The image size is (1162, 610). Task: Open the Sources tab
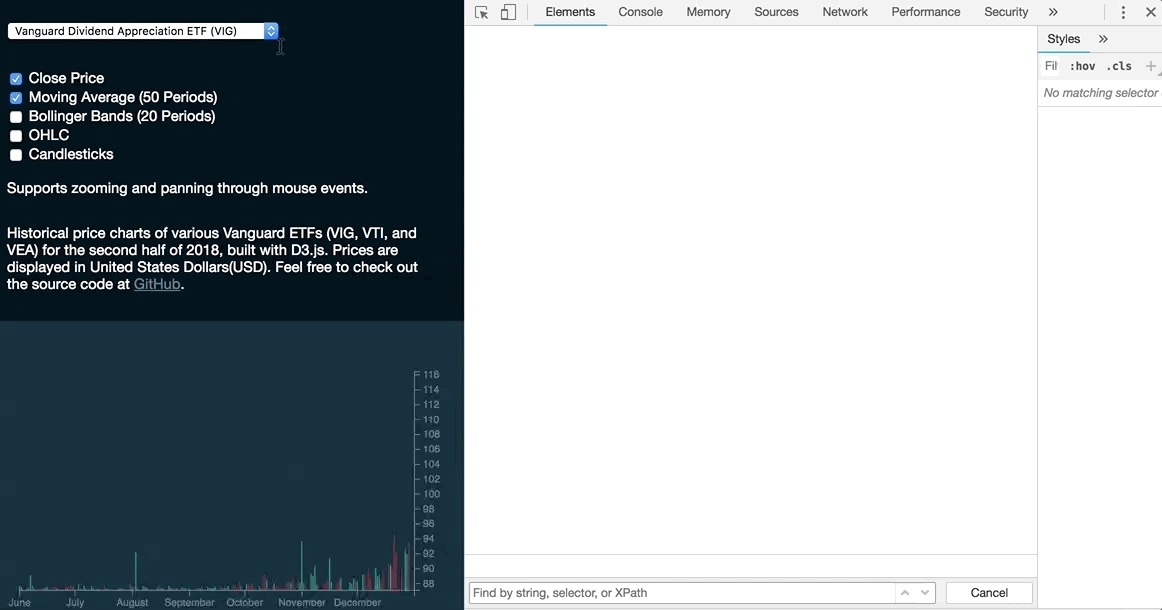click(x=776, y=13)
